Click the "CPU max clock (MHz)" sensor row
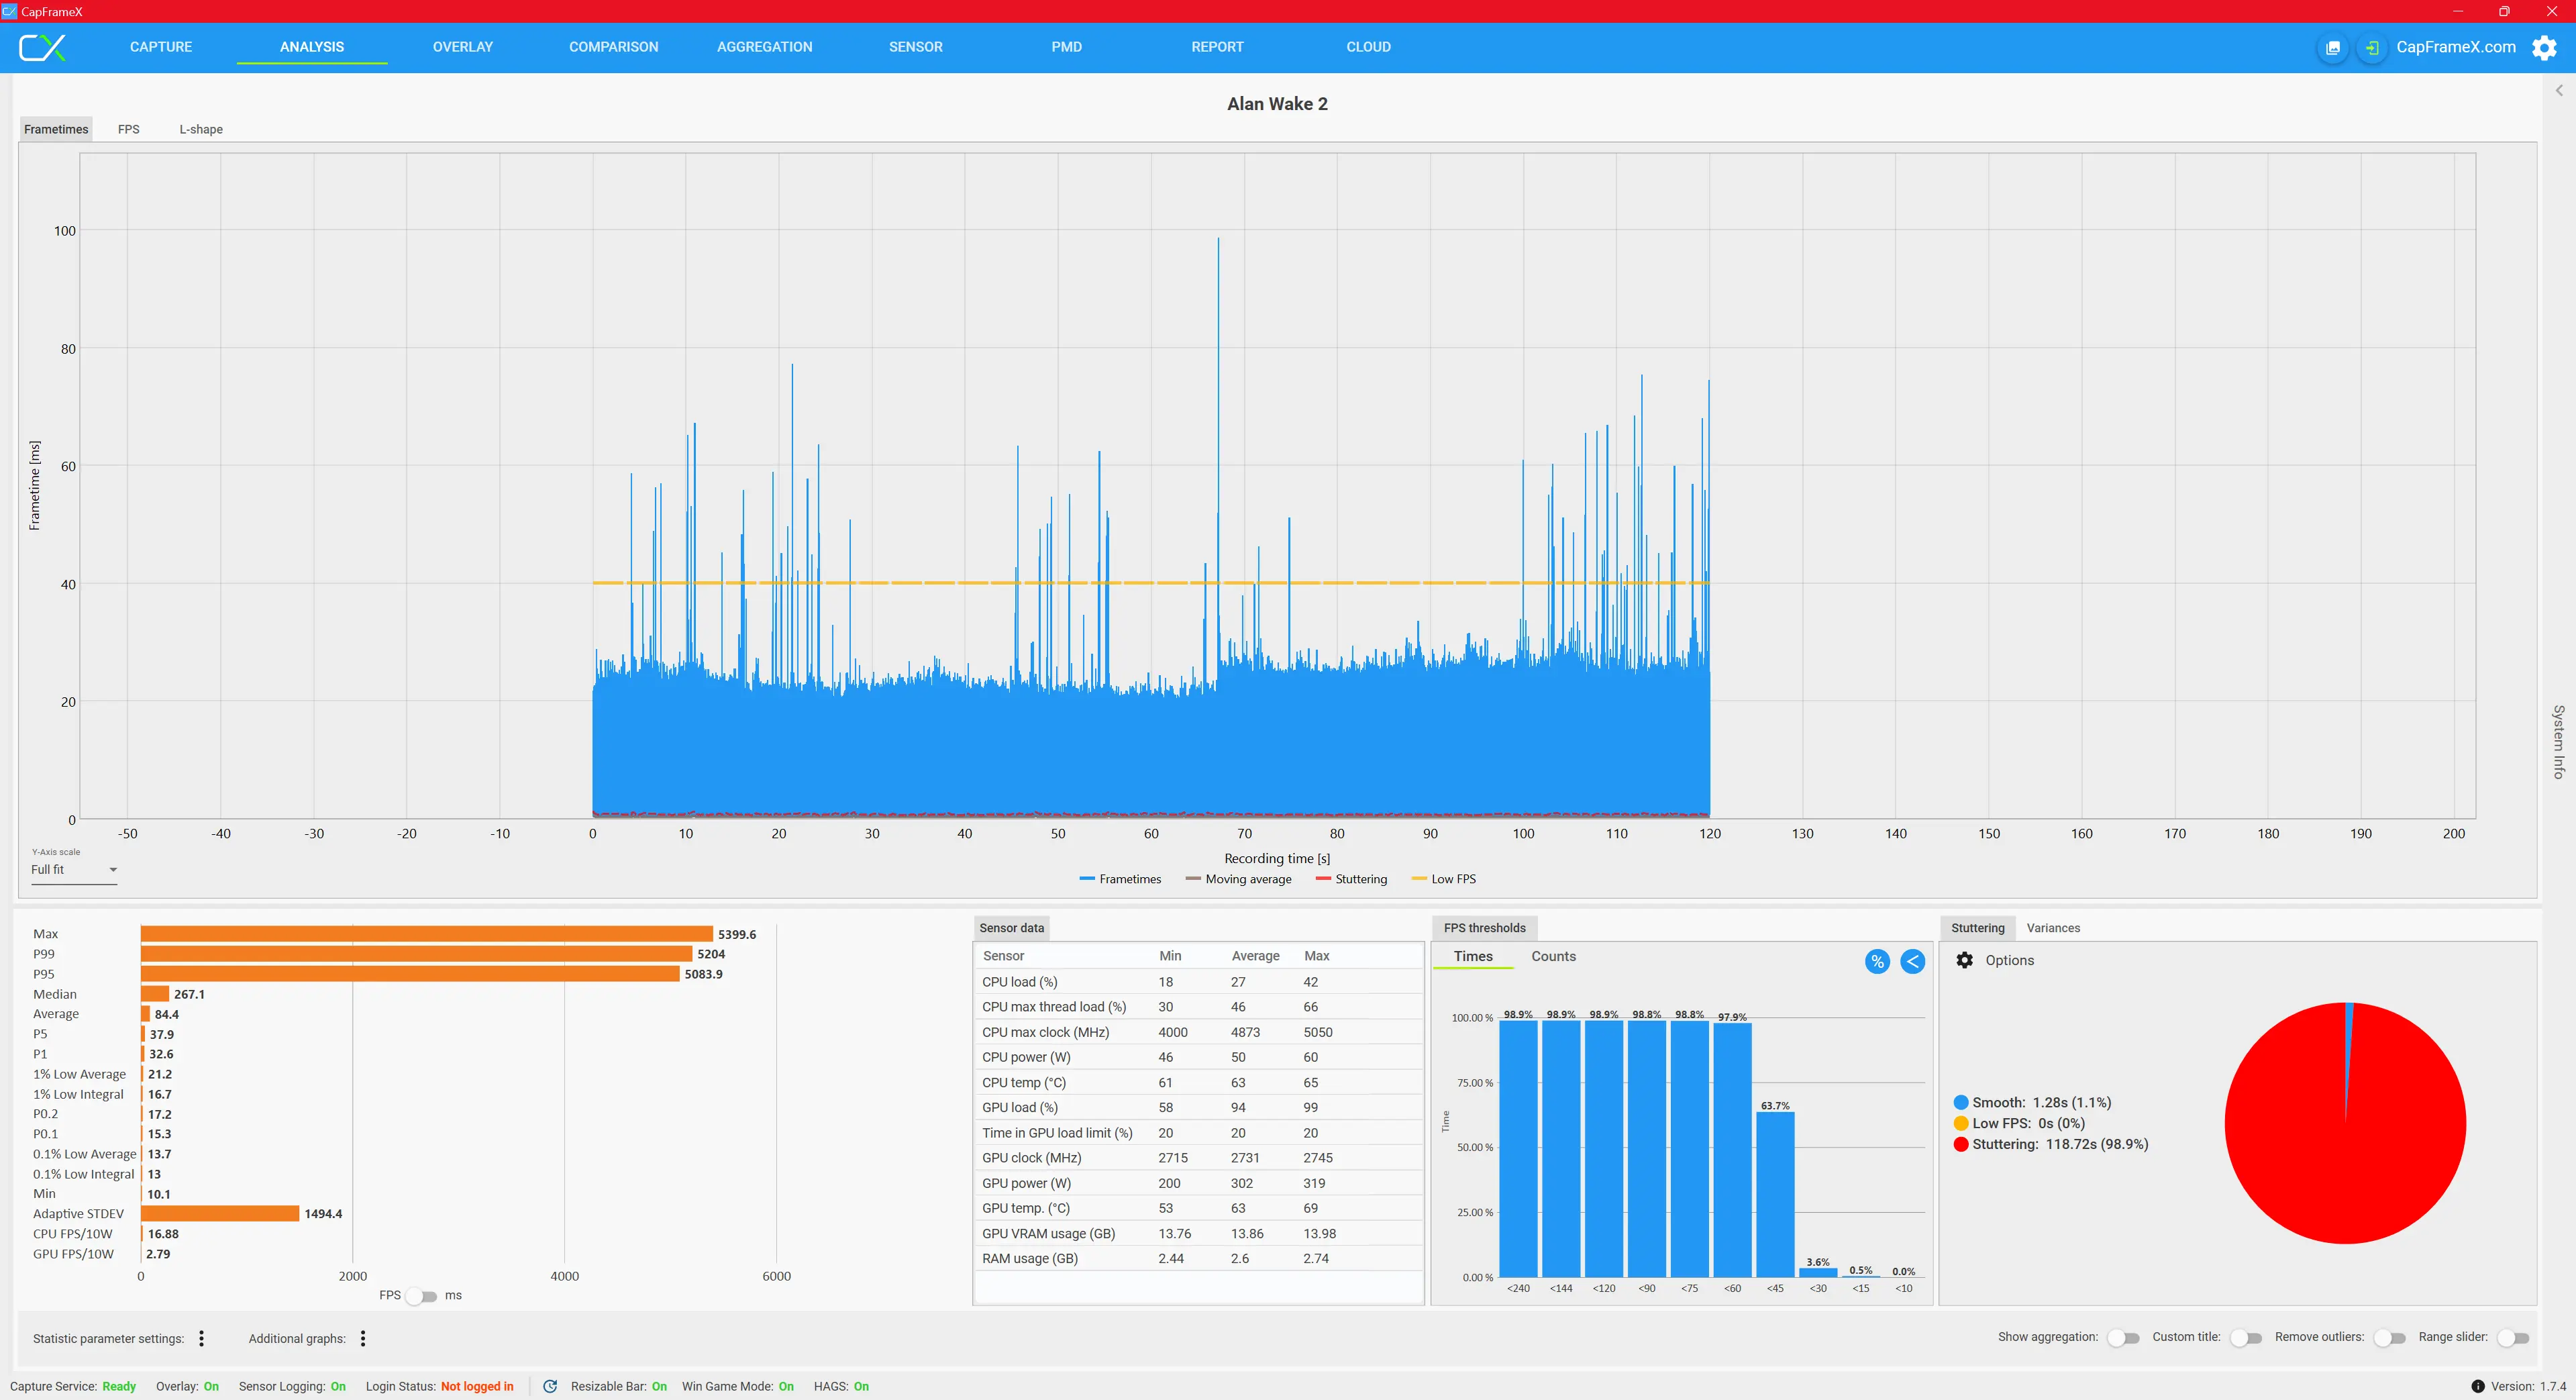 click(1198, 1032)
